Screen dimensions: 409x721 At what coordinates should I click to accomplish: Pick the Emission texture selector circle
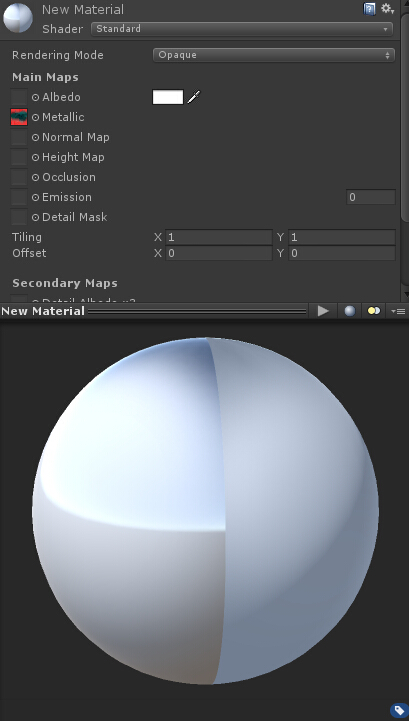pos(35,198)
